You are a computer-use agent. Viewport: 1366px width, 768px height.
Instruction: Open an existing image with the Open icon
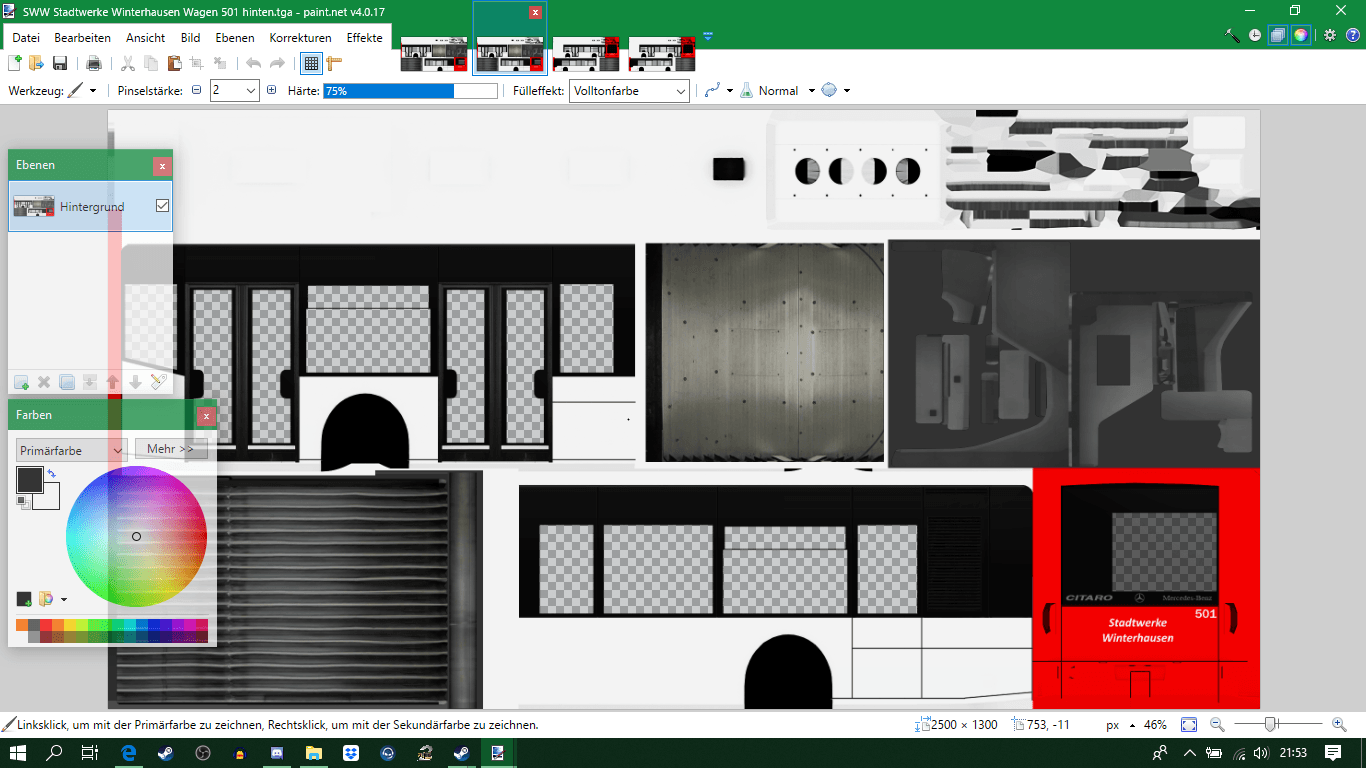coord(37,63)
